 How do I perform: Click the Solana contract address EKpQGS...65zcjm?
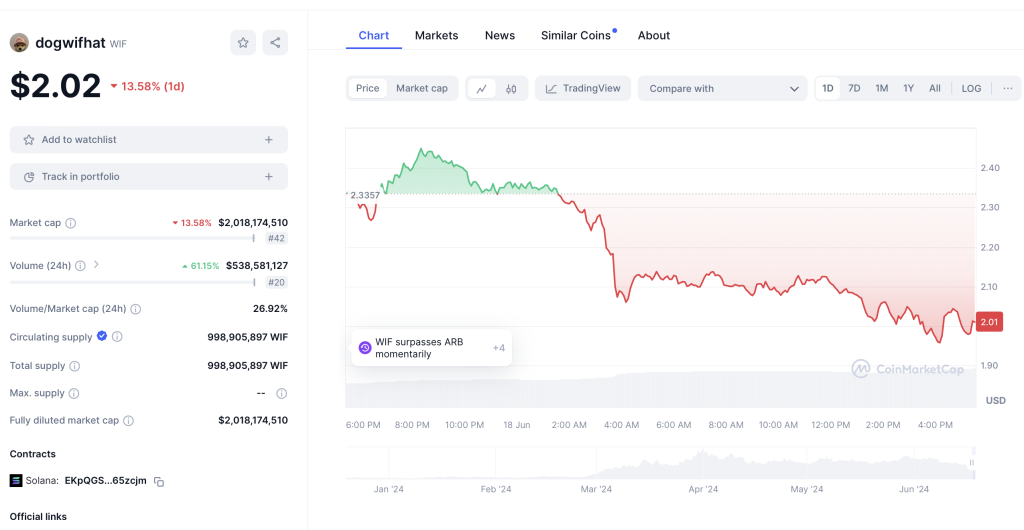[x=105, y=481]
